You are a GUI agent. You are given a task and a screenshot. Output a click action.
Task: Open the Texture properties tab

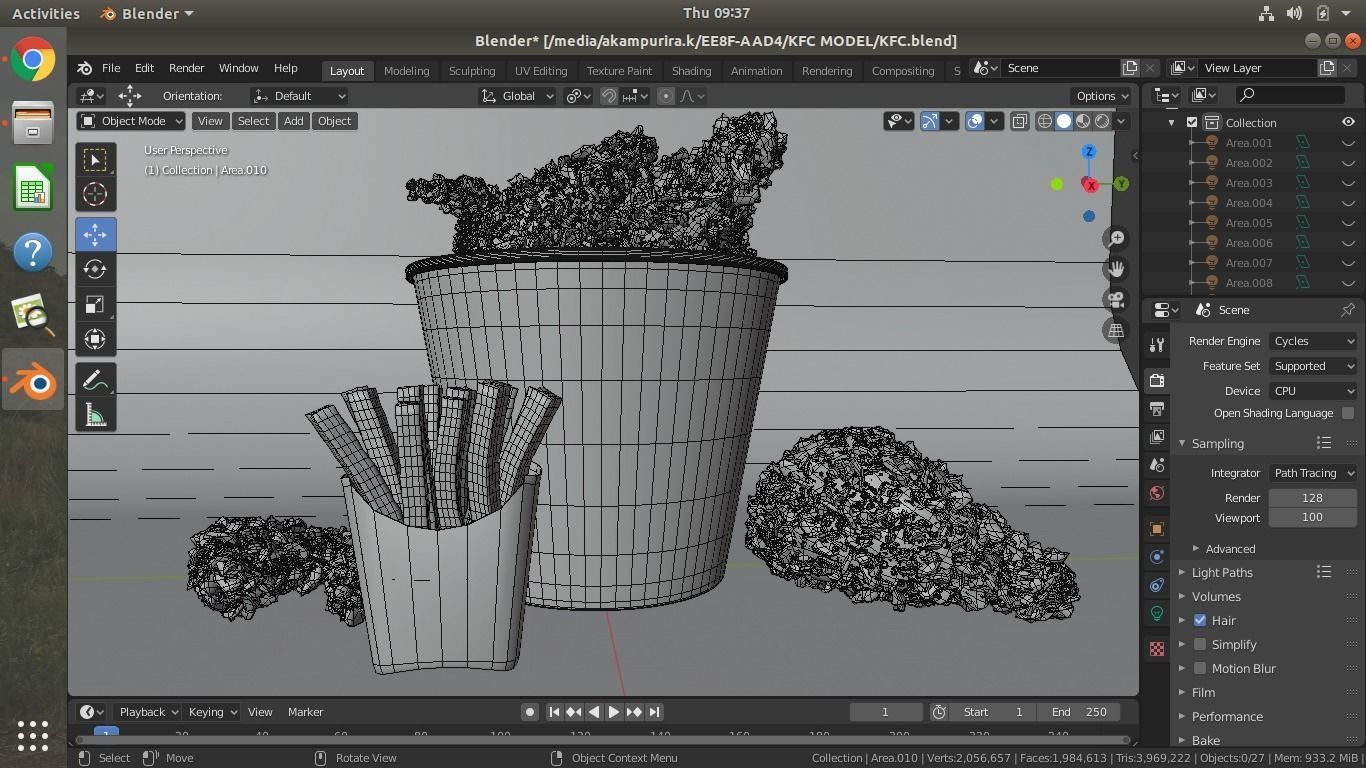[x=1157, y=649]
